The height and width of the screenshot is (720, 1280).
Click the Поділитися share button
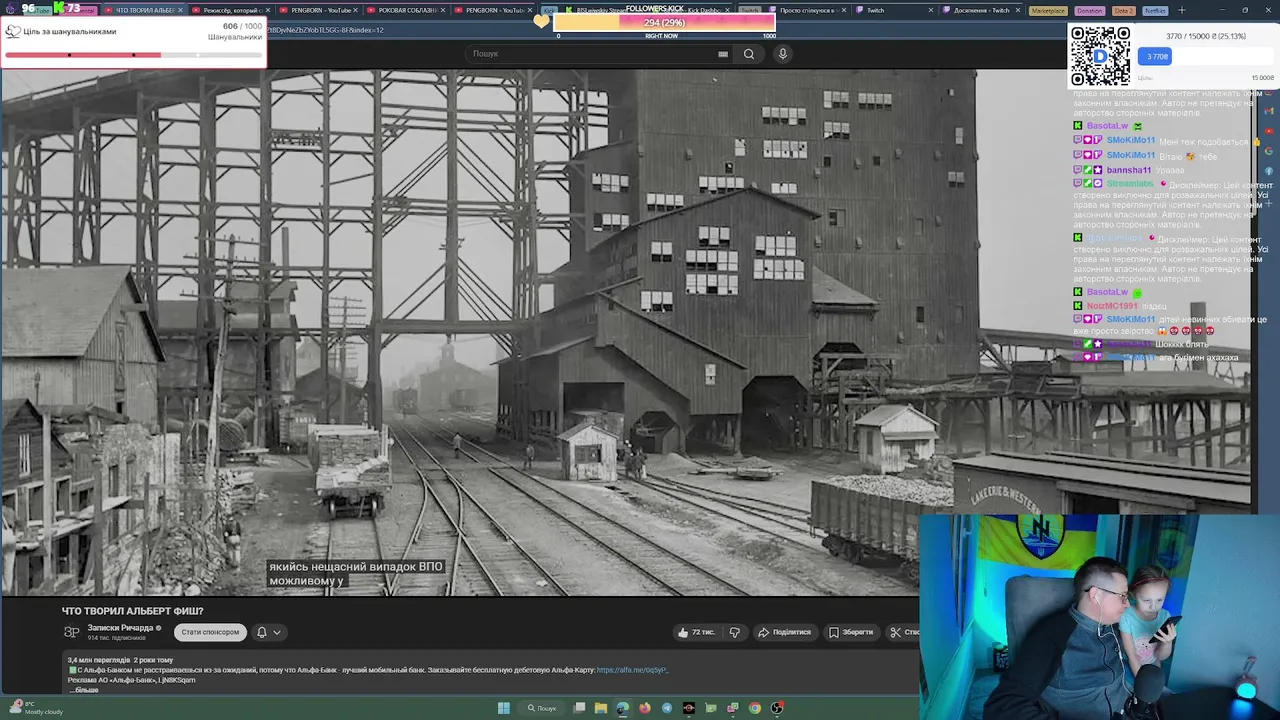(x=784, y=632)
